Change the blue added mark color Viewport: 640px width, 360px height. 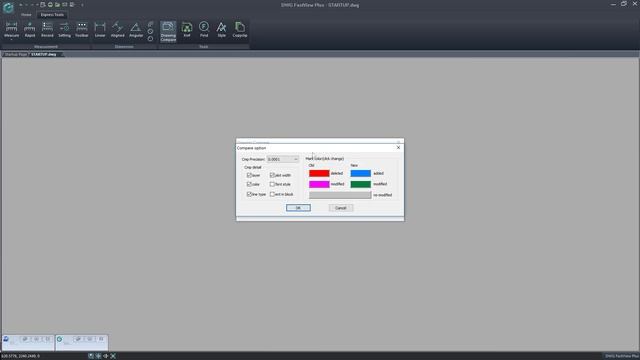(361, 173)
